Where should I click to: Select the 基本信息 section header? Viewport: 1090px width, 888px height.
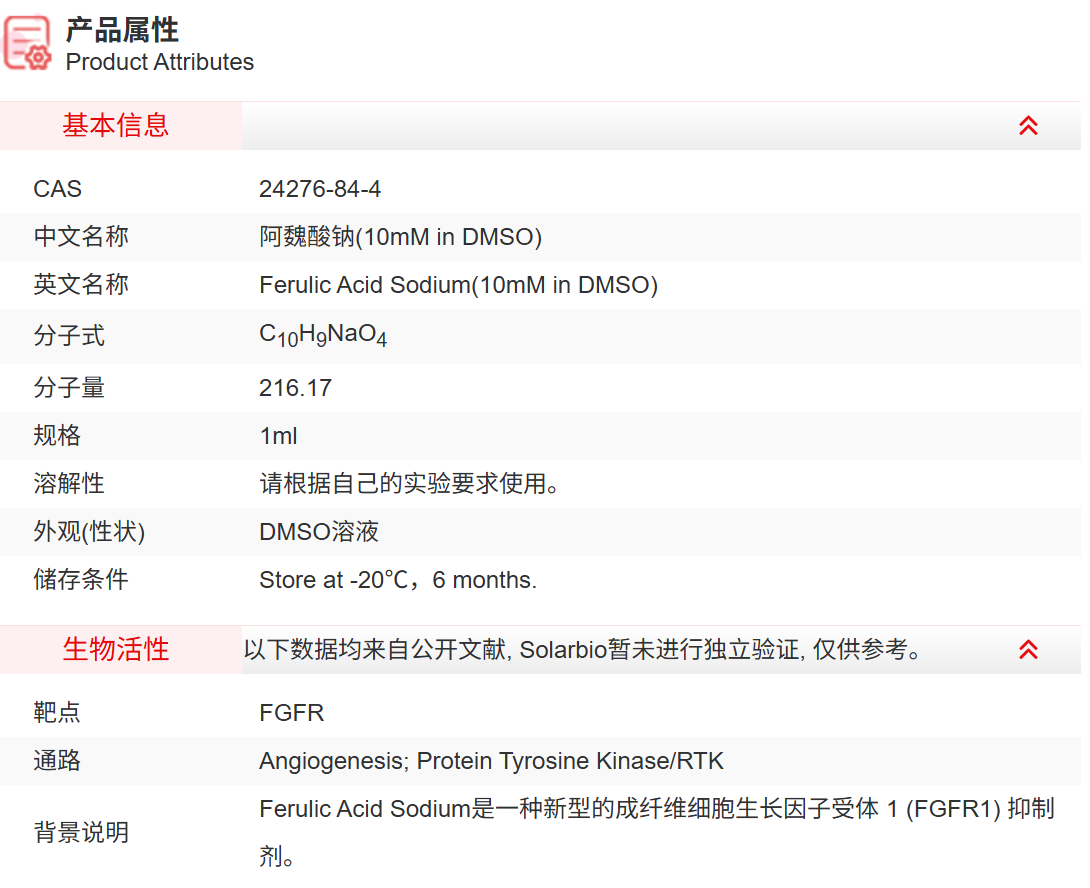116,126
